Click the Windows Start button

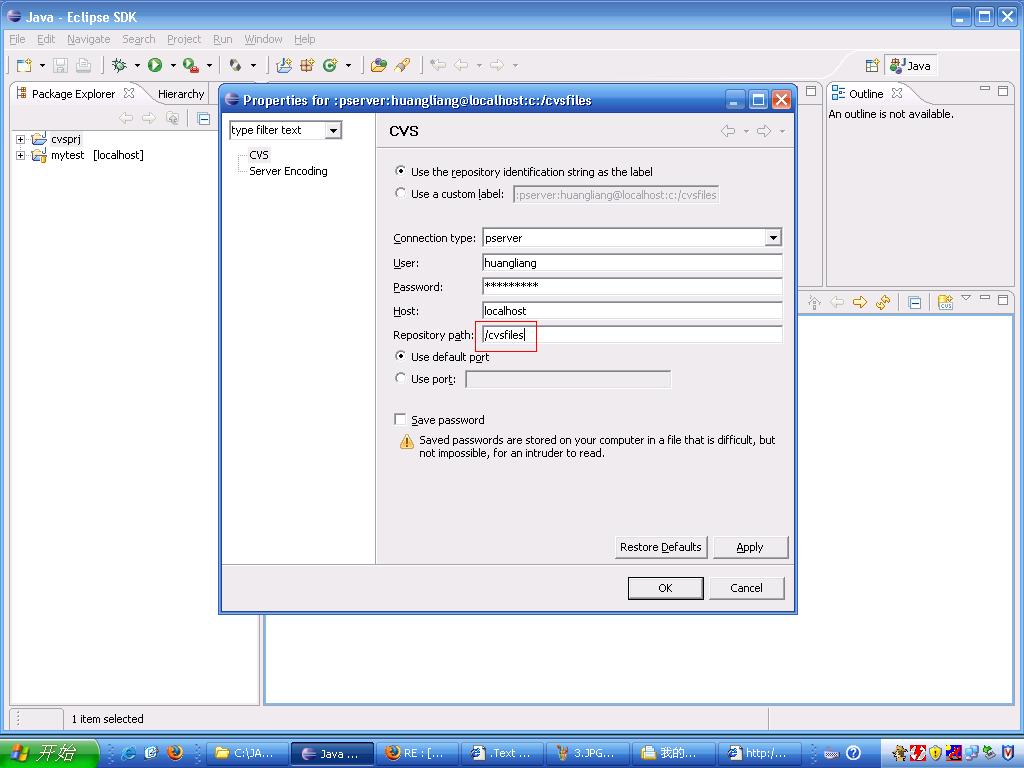click(49, 753)
